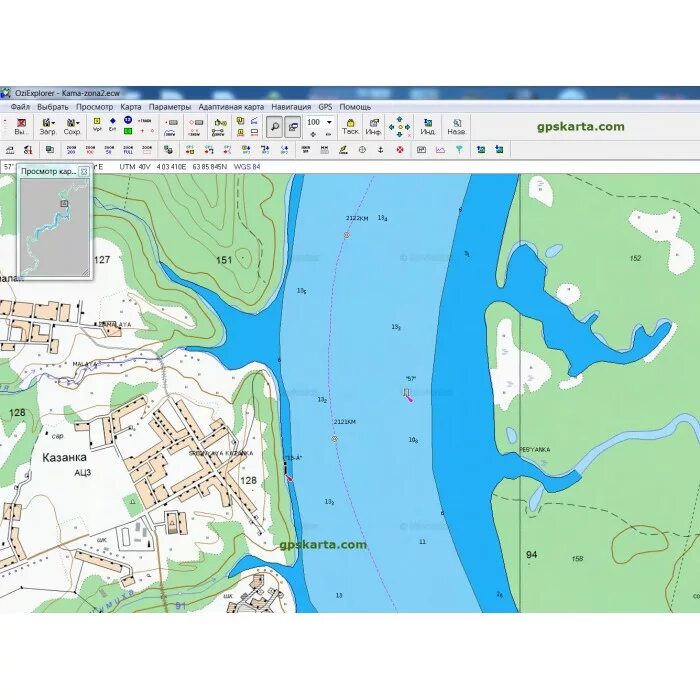The image size is (700, 700).
Task: Open the Выбрать menu
Action: pos(53,107)
